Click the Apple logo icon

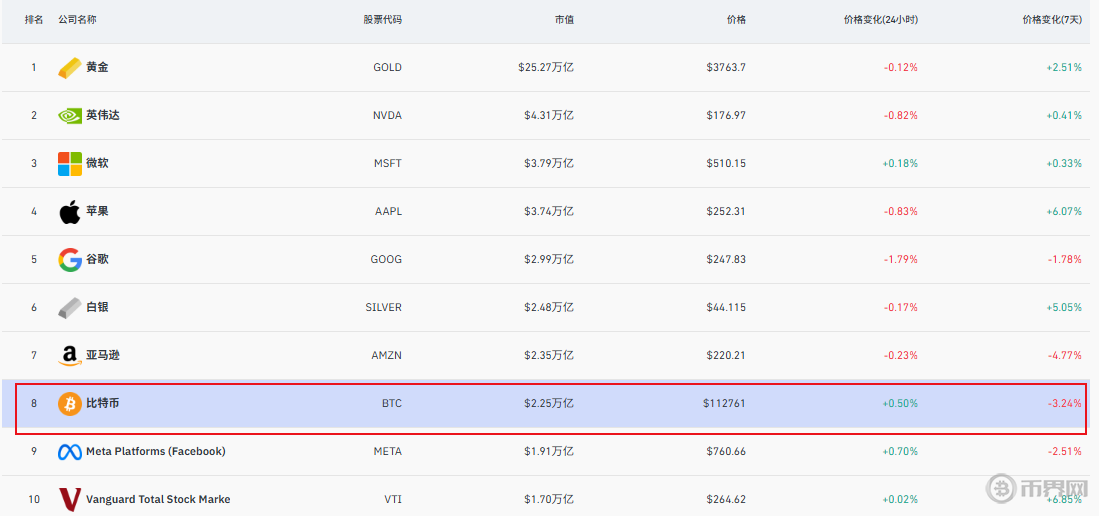(x=69, y=212)
